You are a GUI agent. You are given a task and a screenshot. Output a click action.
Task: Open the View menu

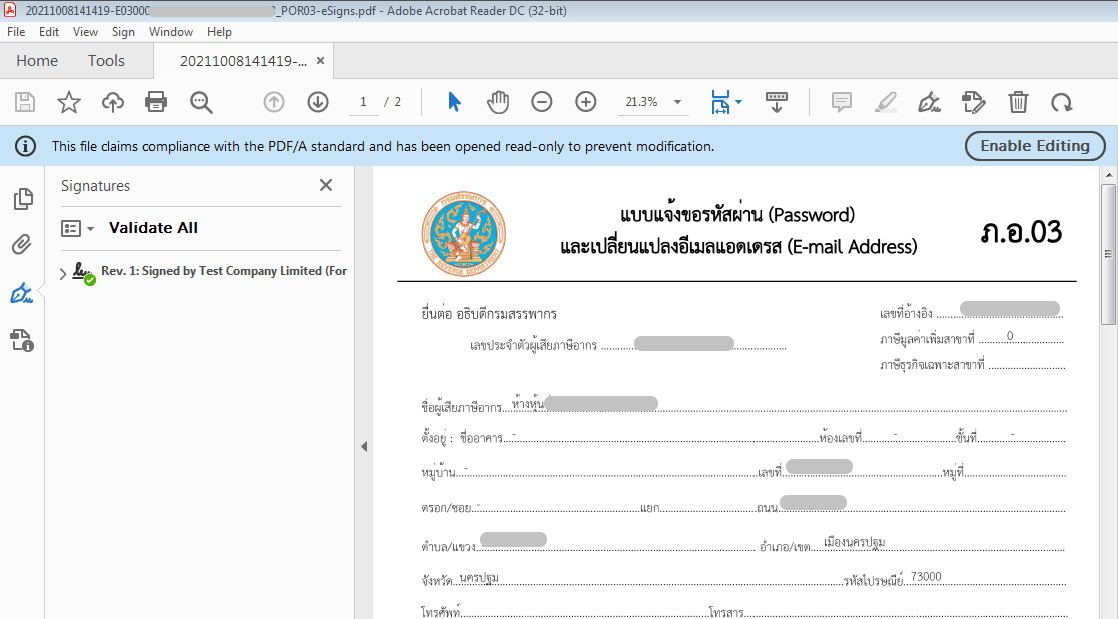click(85, 32)
